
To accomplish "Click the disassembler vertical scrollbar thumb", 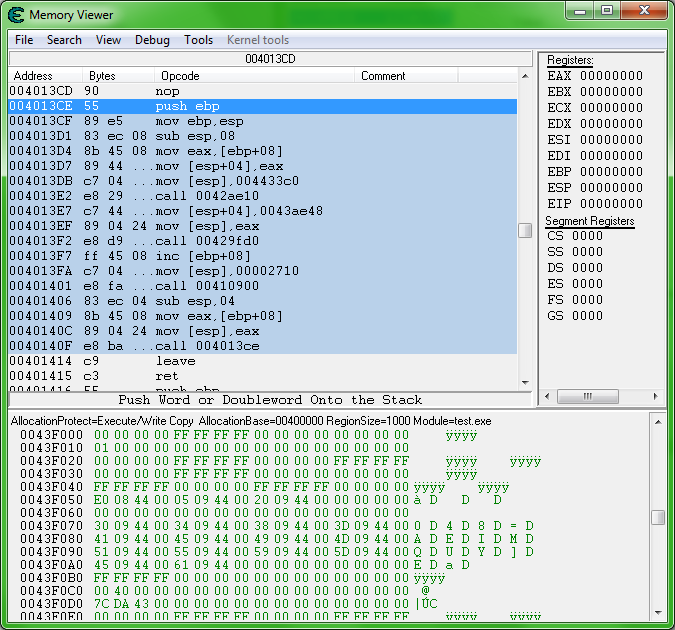I will pyautogui.click(x=524, y=230).
